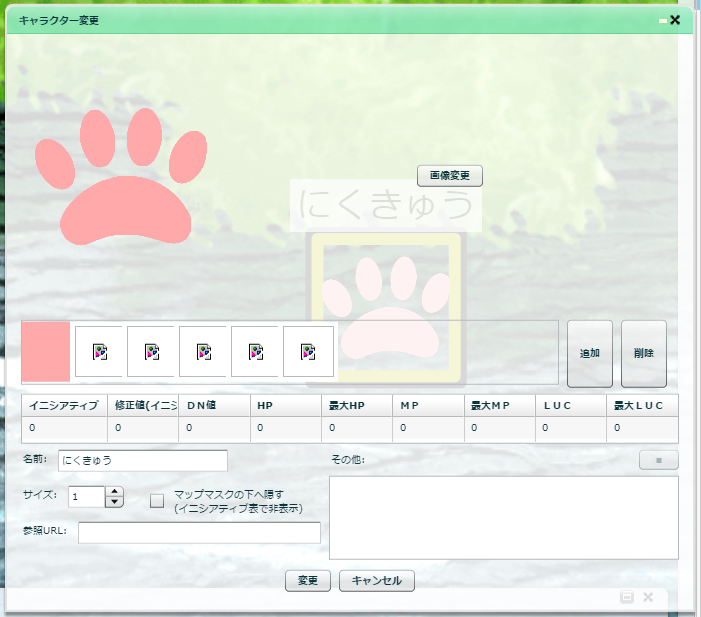The image size is (701, 617).
Task: Click the MP value cell
Action: coord(429,429)
